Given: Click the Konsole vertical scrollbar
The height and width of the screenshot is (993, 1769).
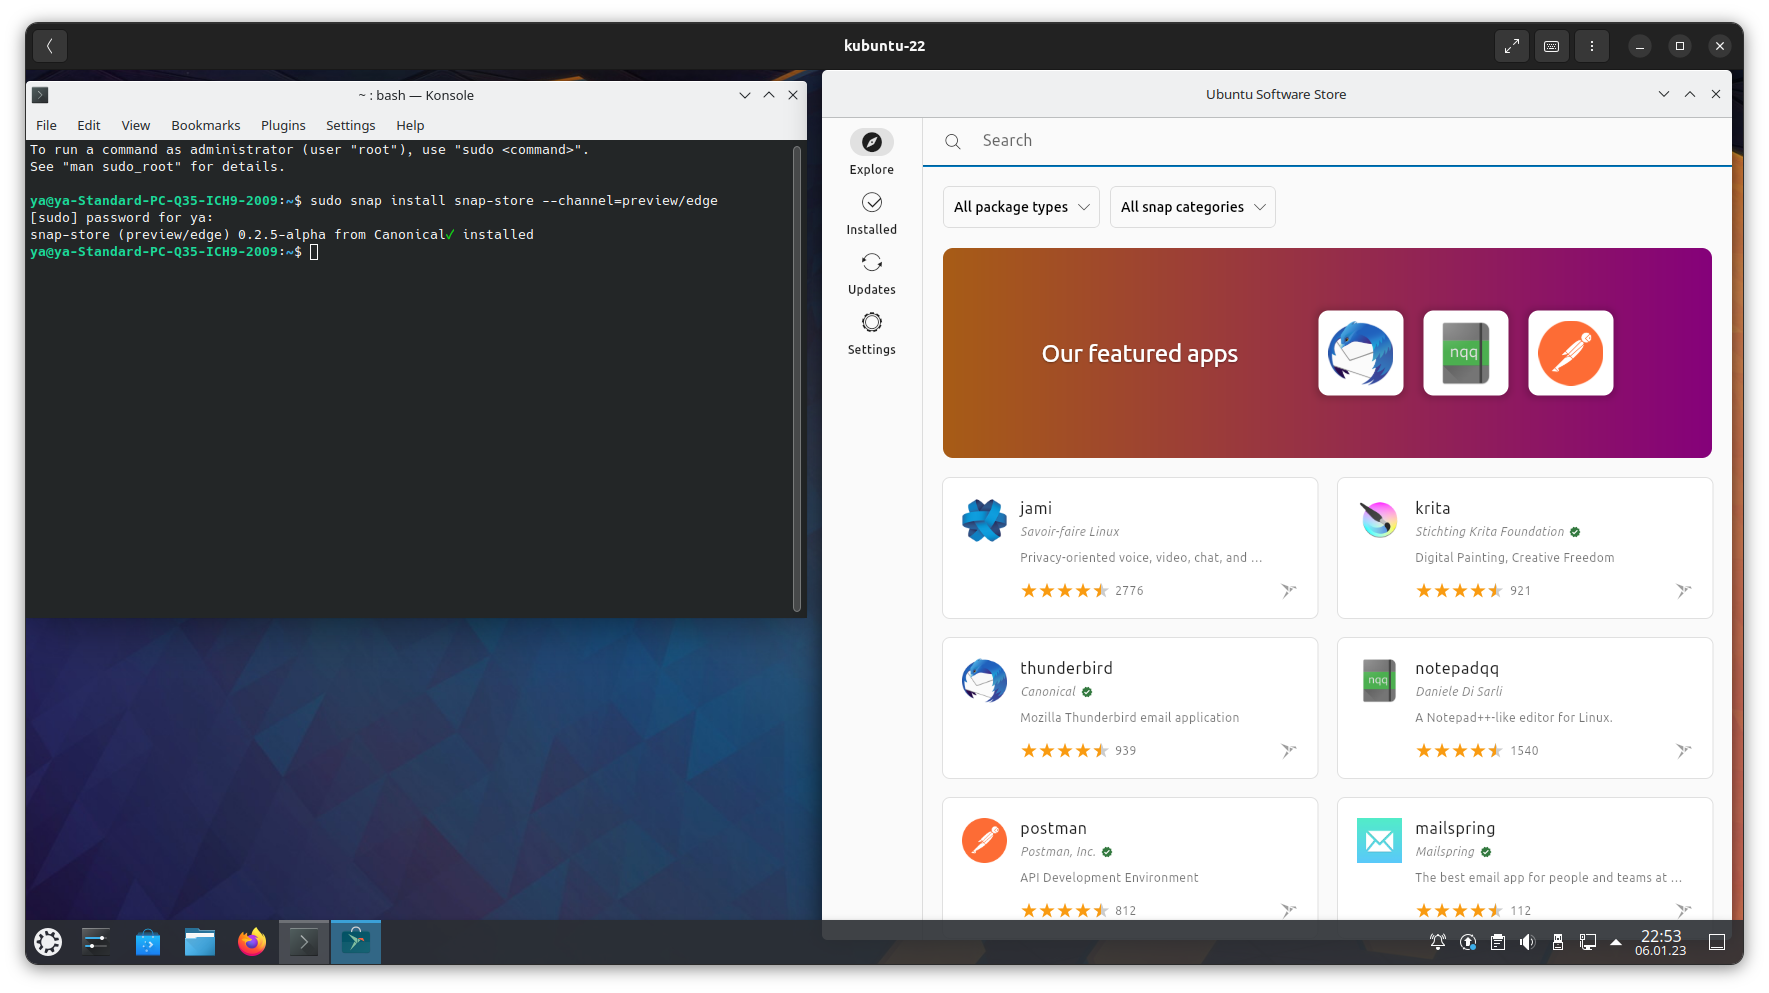Looking at the screenshot, I should 797,378.
